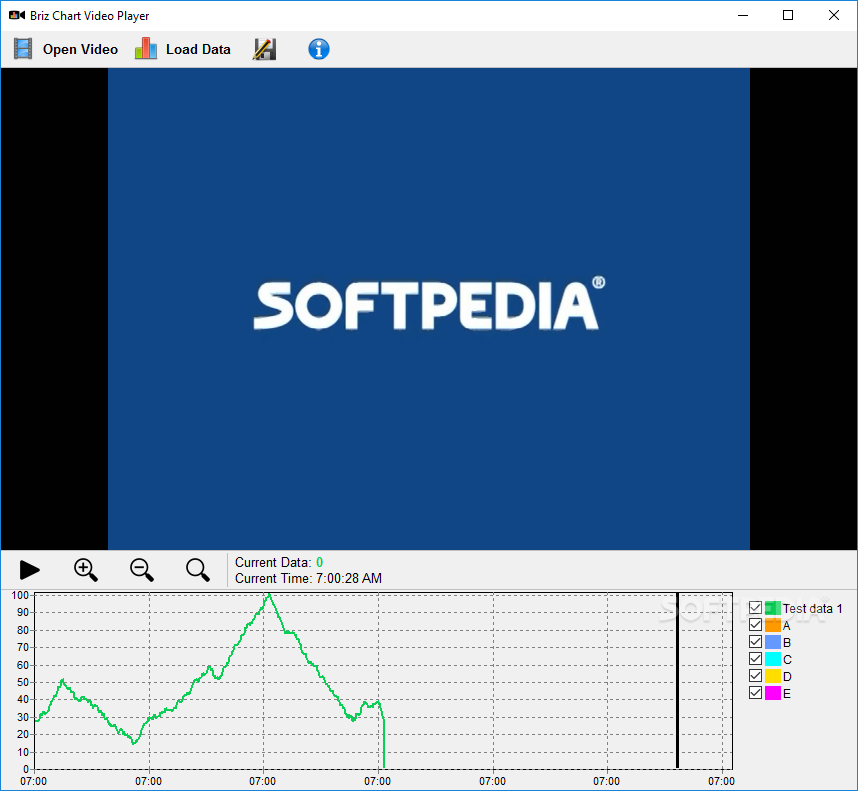Uncheck the series D checkbox
The image size is (858, 791).
tap(756, 676)
